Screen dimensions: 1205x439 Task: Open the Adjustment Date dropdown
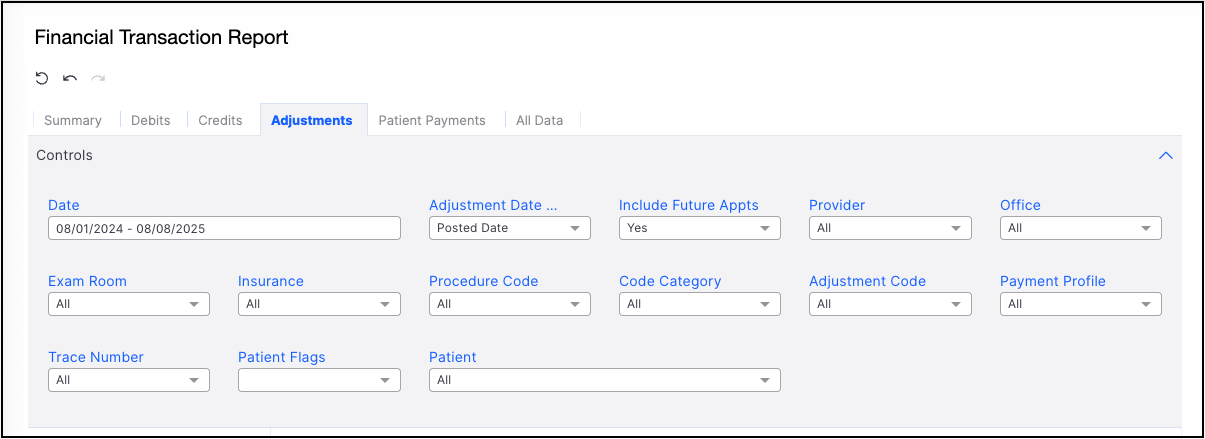tap(510, 228)
